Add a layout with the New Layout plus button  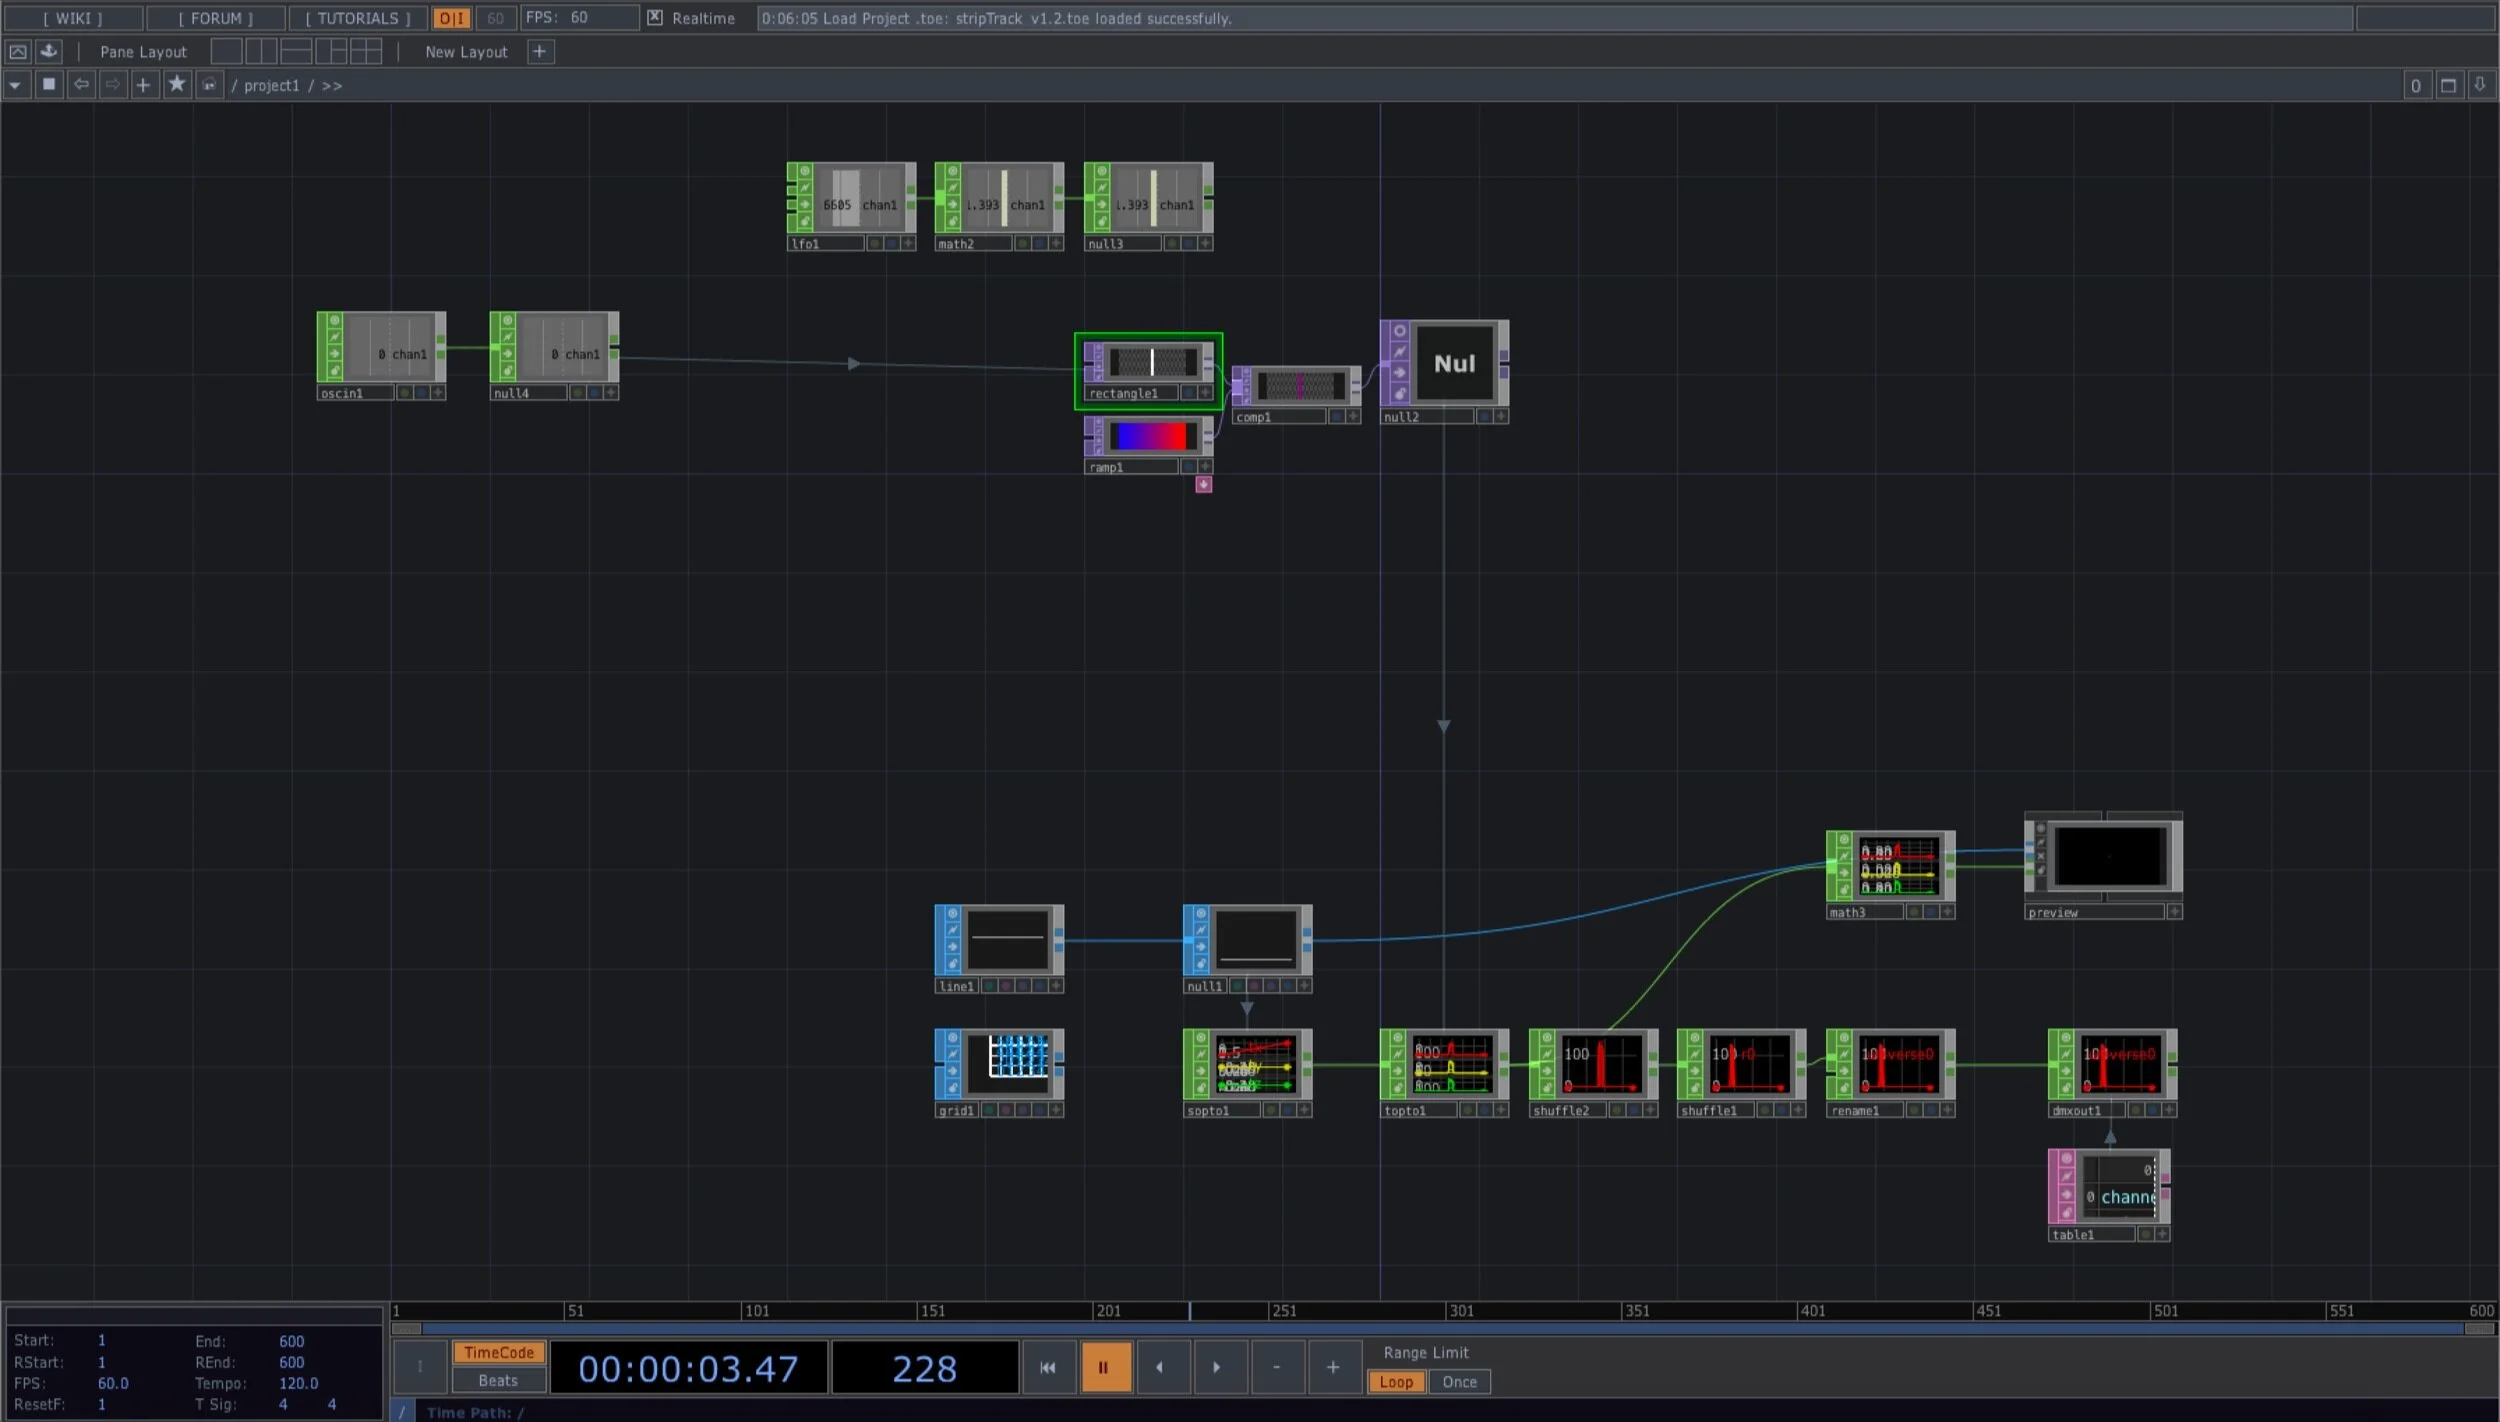[539, 52]
